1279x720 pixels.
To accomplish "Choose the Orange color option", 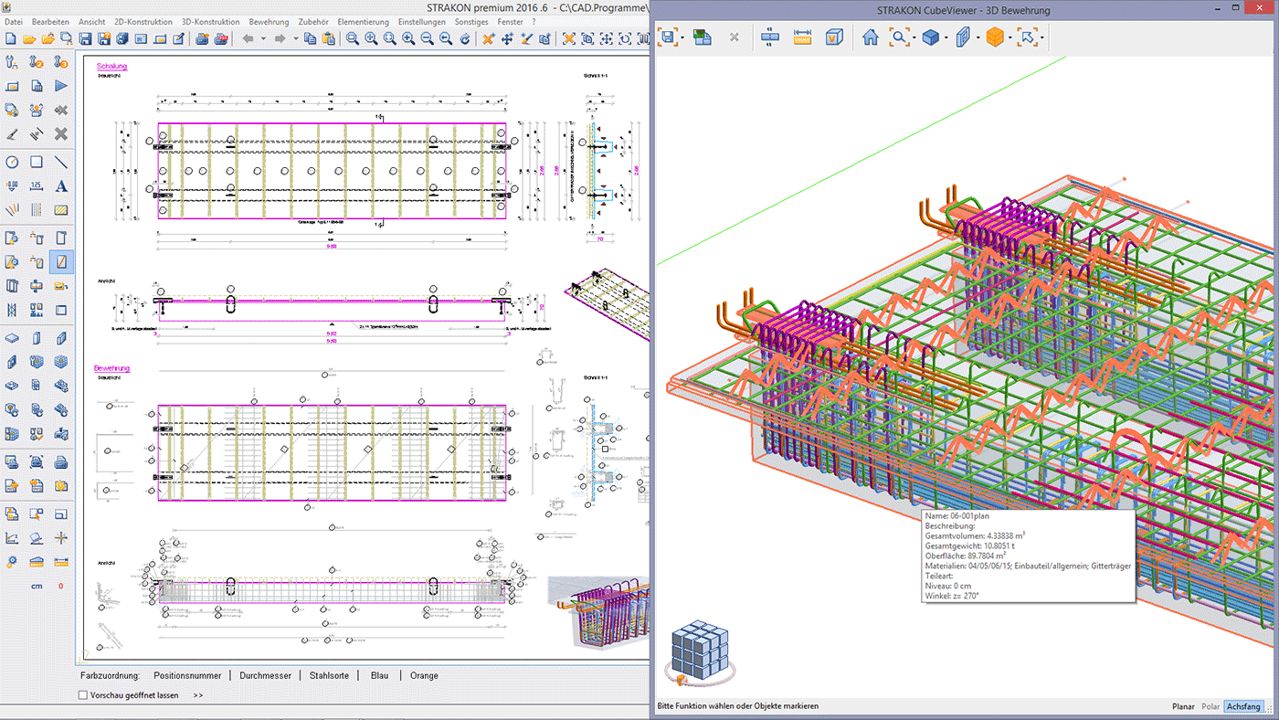I will 424,676.
